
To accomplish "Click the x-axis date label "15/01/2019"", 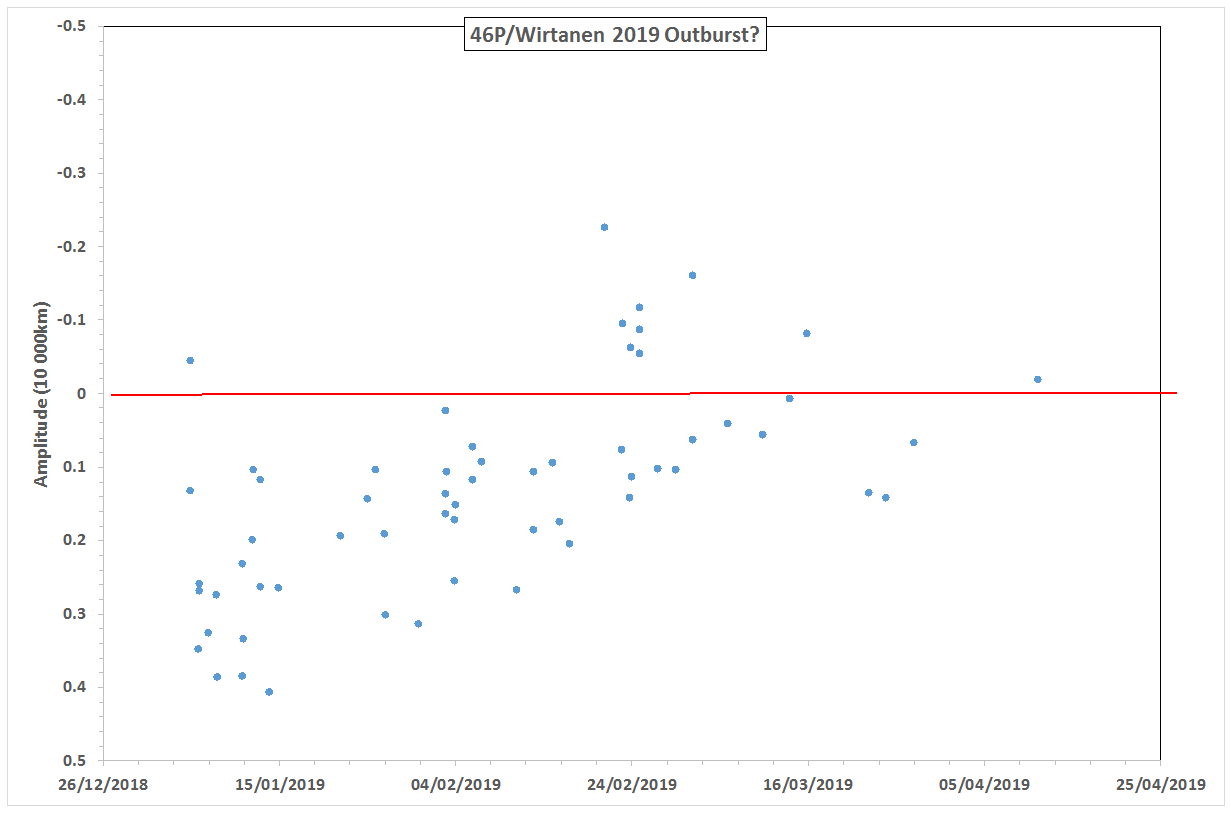I will [279, 785].
